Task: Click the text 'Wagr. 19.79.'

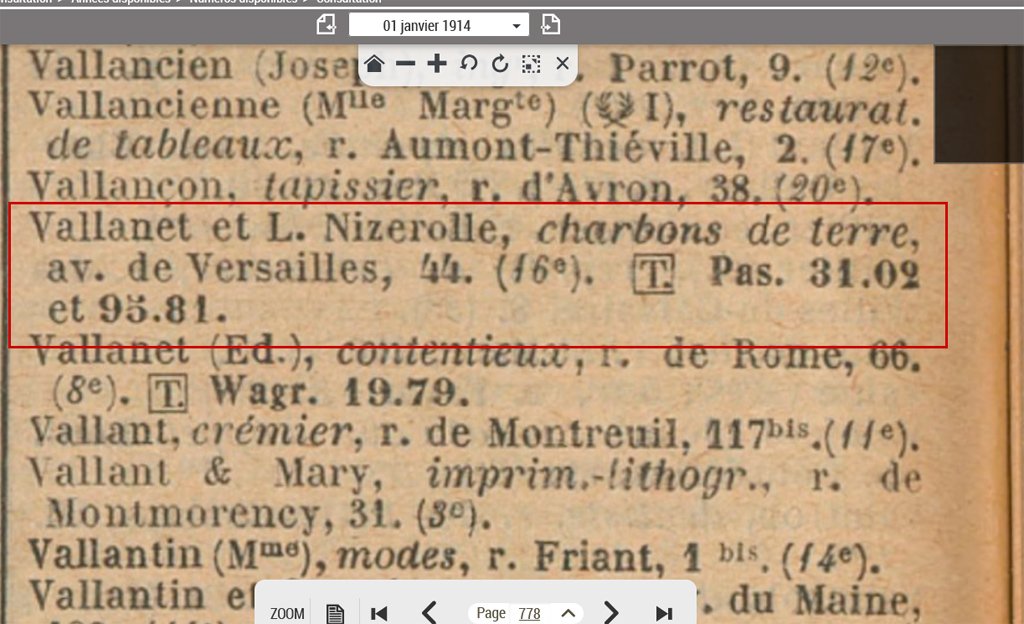Action: coord(340,392)
